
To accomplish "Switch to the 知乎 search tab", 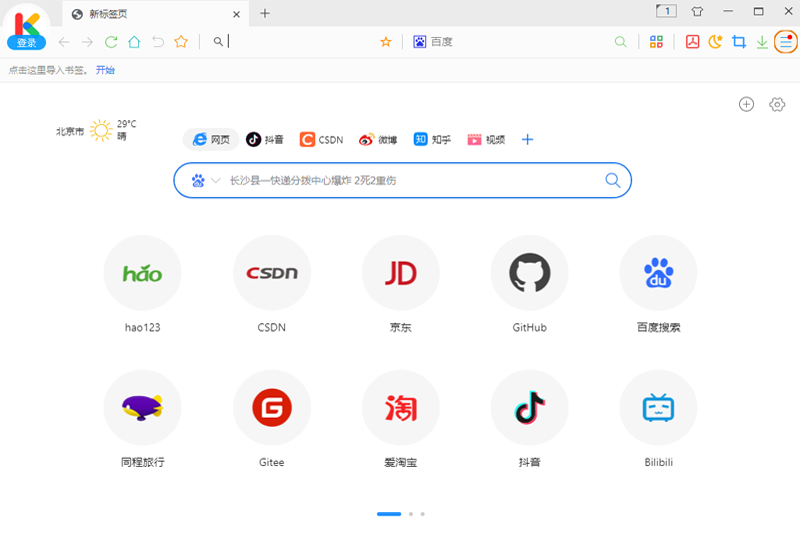I will (x=434, y=140).
